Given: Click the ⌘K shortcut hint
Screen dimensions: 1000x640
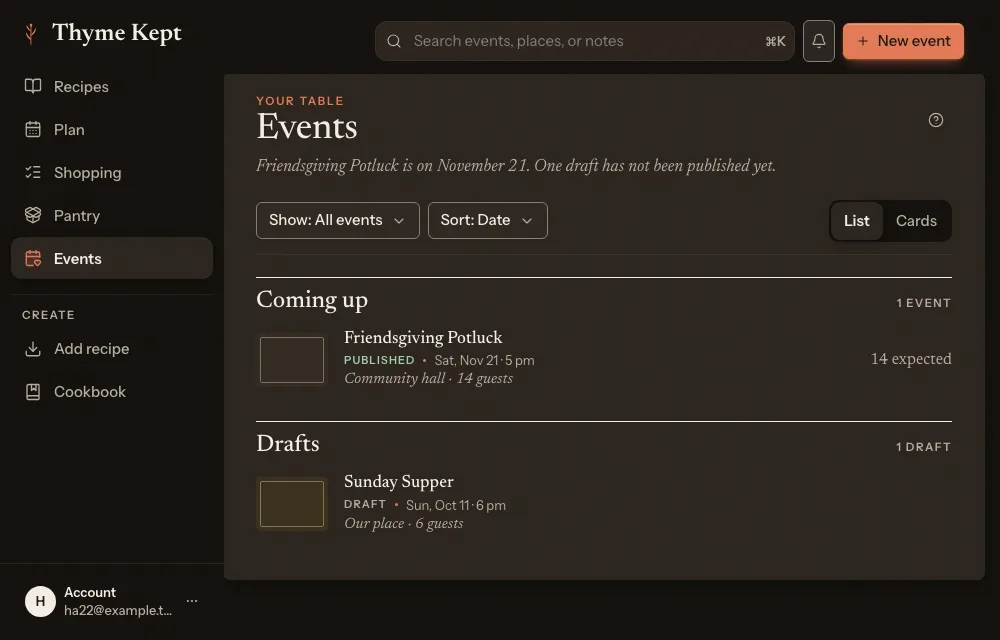Looking at the screenshot, I should [x=775, y=41].
